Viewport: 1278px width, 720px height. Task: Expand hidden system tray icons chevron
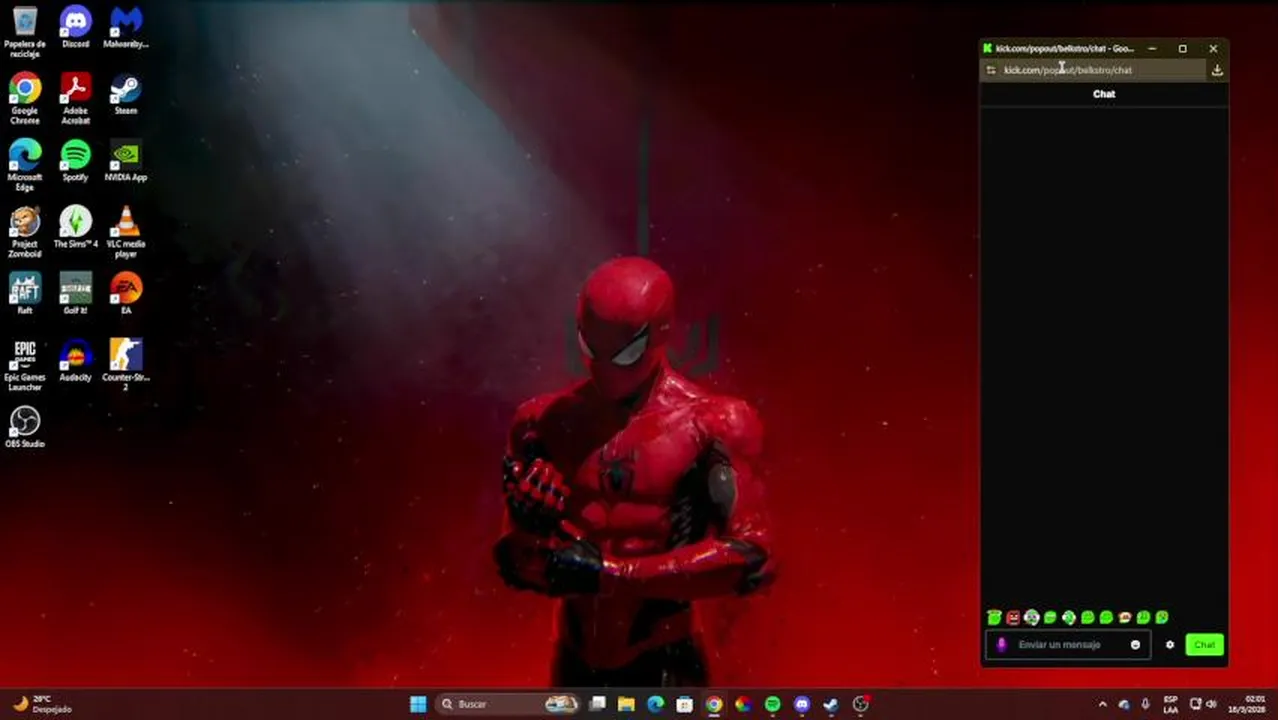coord(1102,704)
